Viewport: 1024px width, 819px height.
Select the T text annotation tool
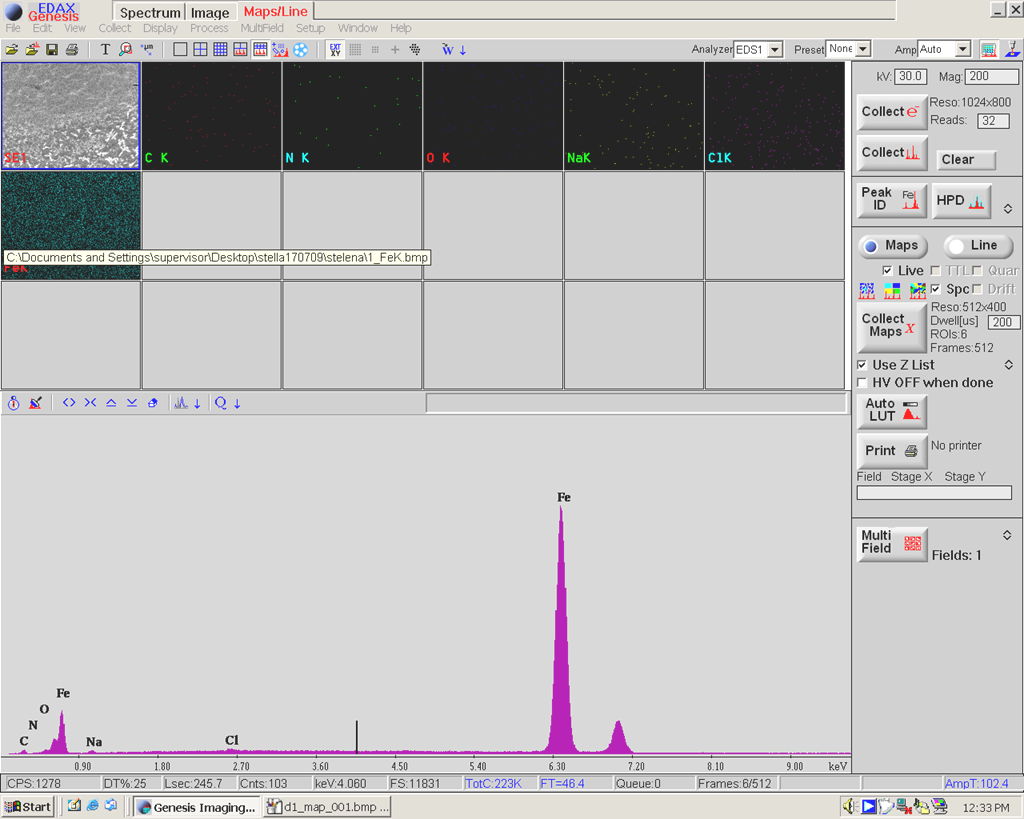click(105, 50)
